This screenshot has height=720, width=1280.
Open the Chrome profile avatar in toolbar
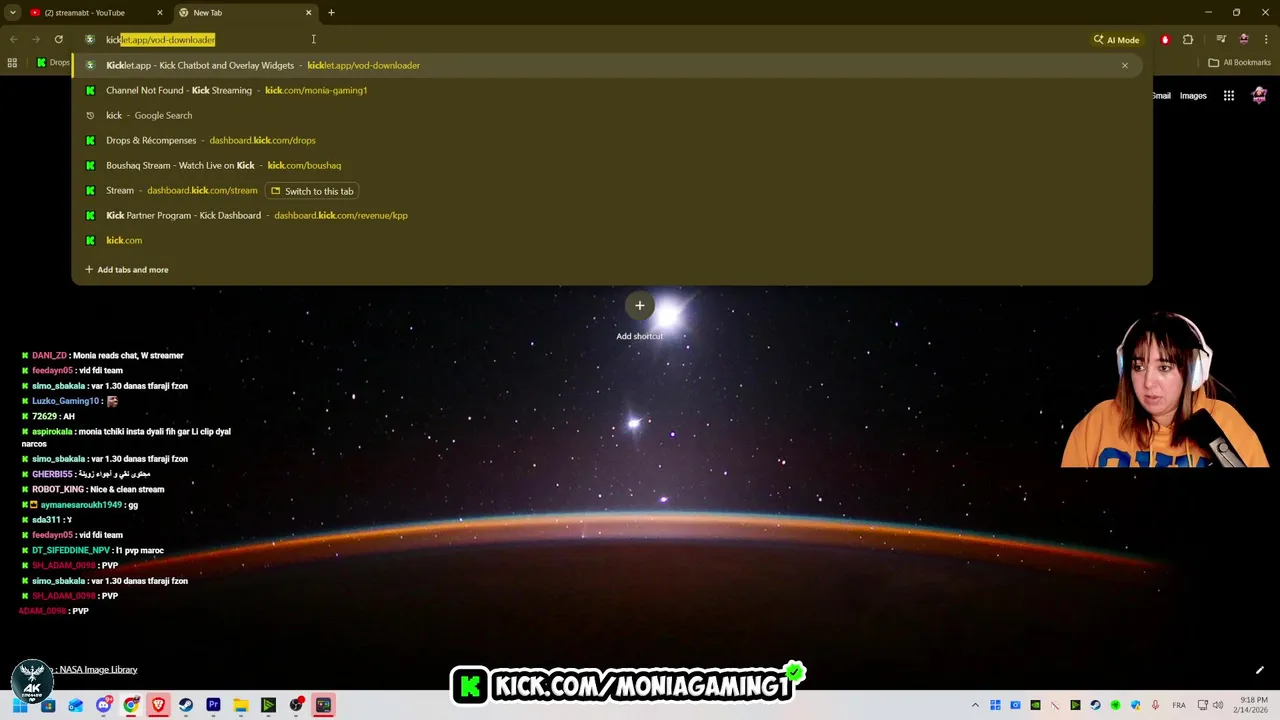click(x=1243, y=40)
